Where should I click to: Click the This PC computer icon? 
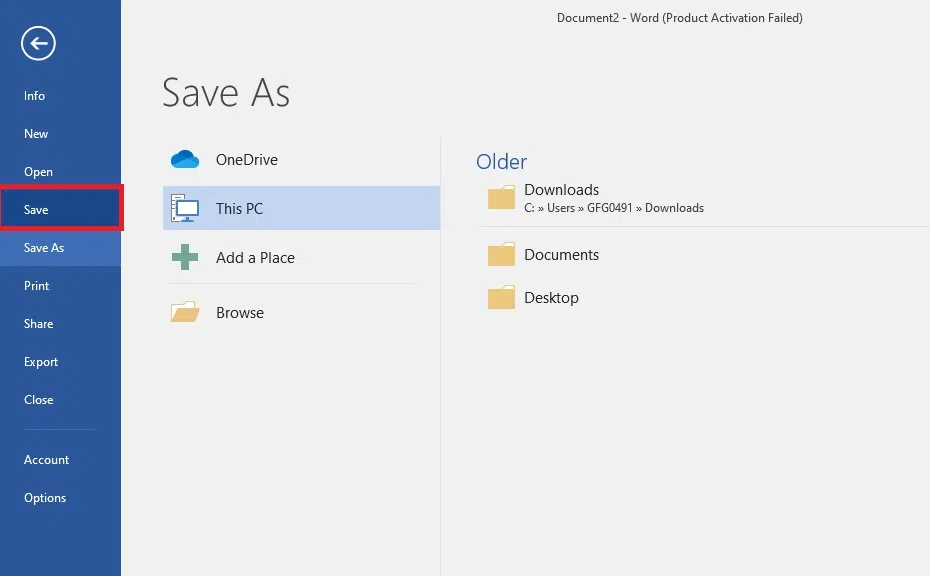(x=185, y=208)
